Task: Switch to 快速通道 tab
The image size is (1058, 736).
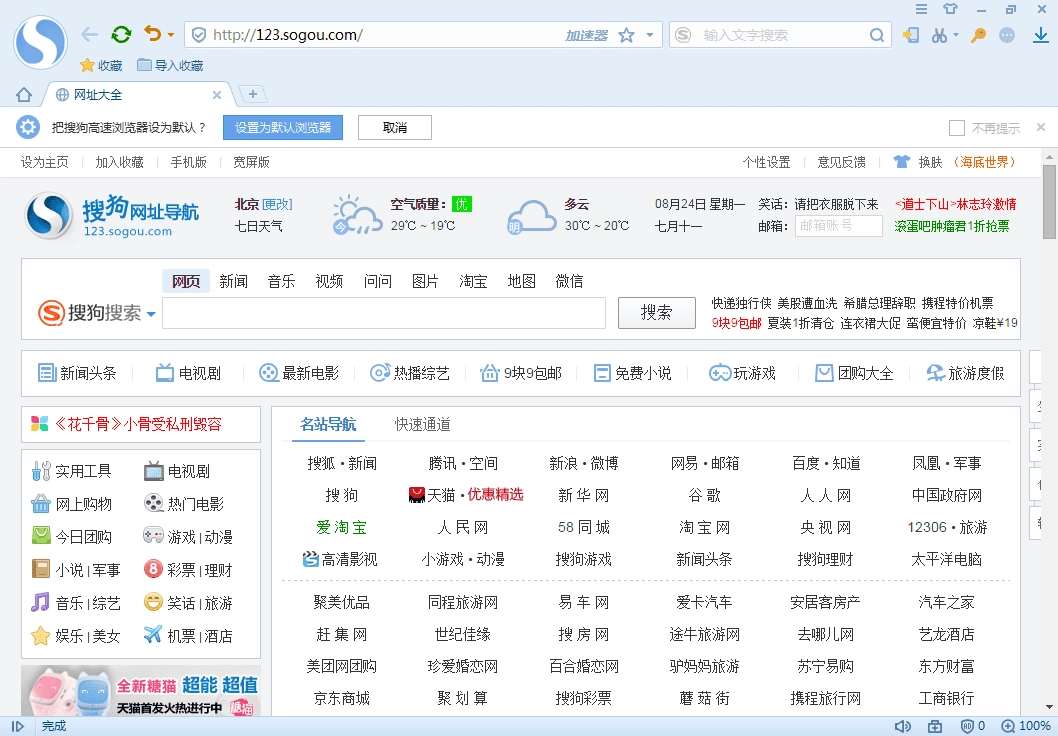Action: [422, 424]
